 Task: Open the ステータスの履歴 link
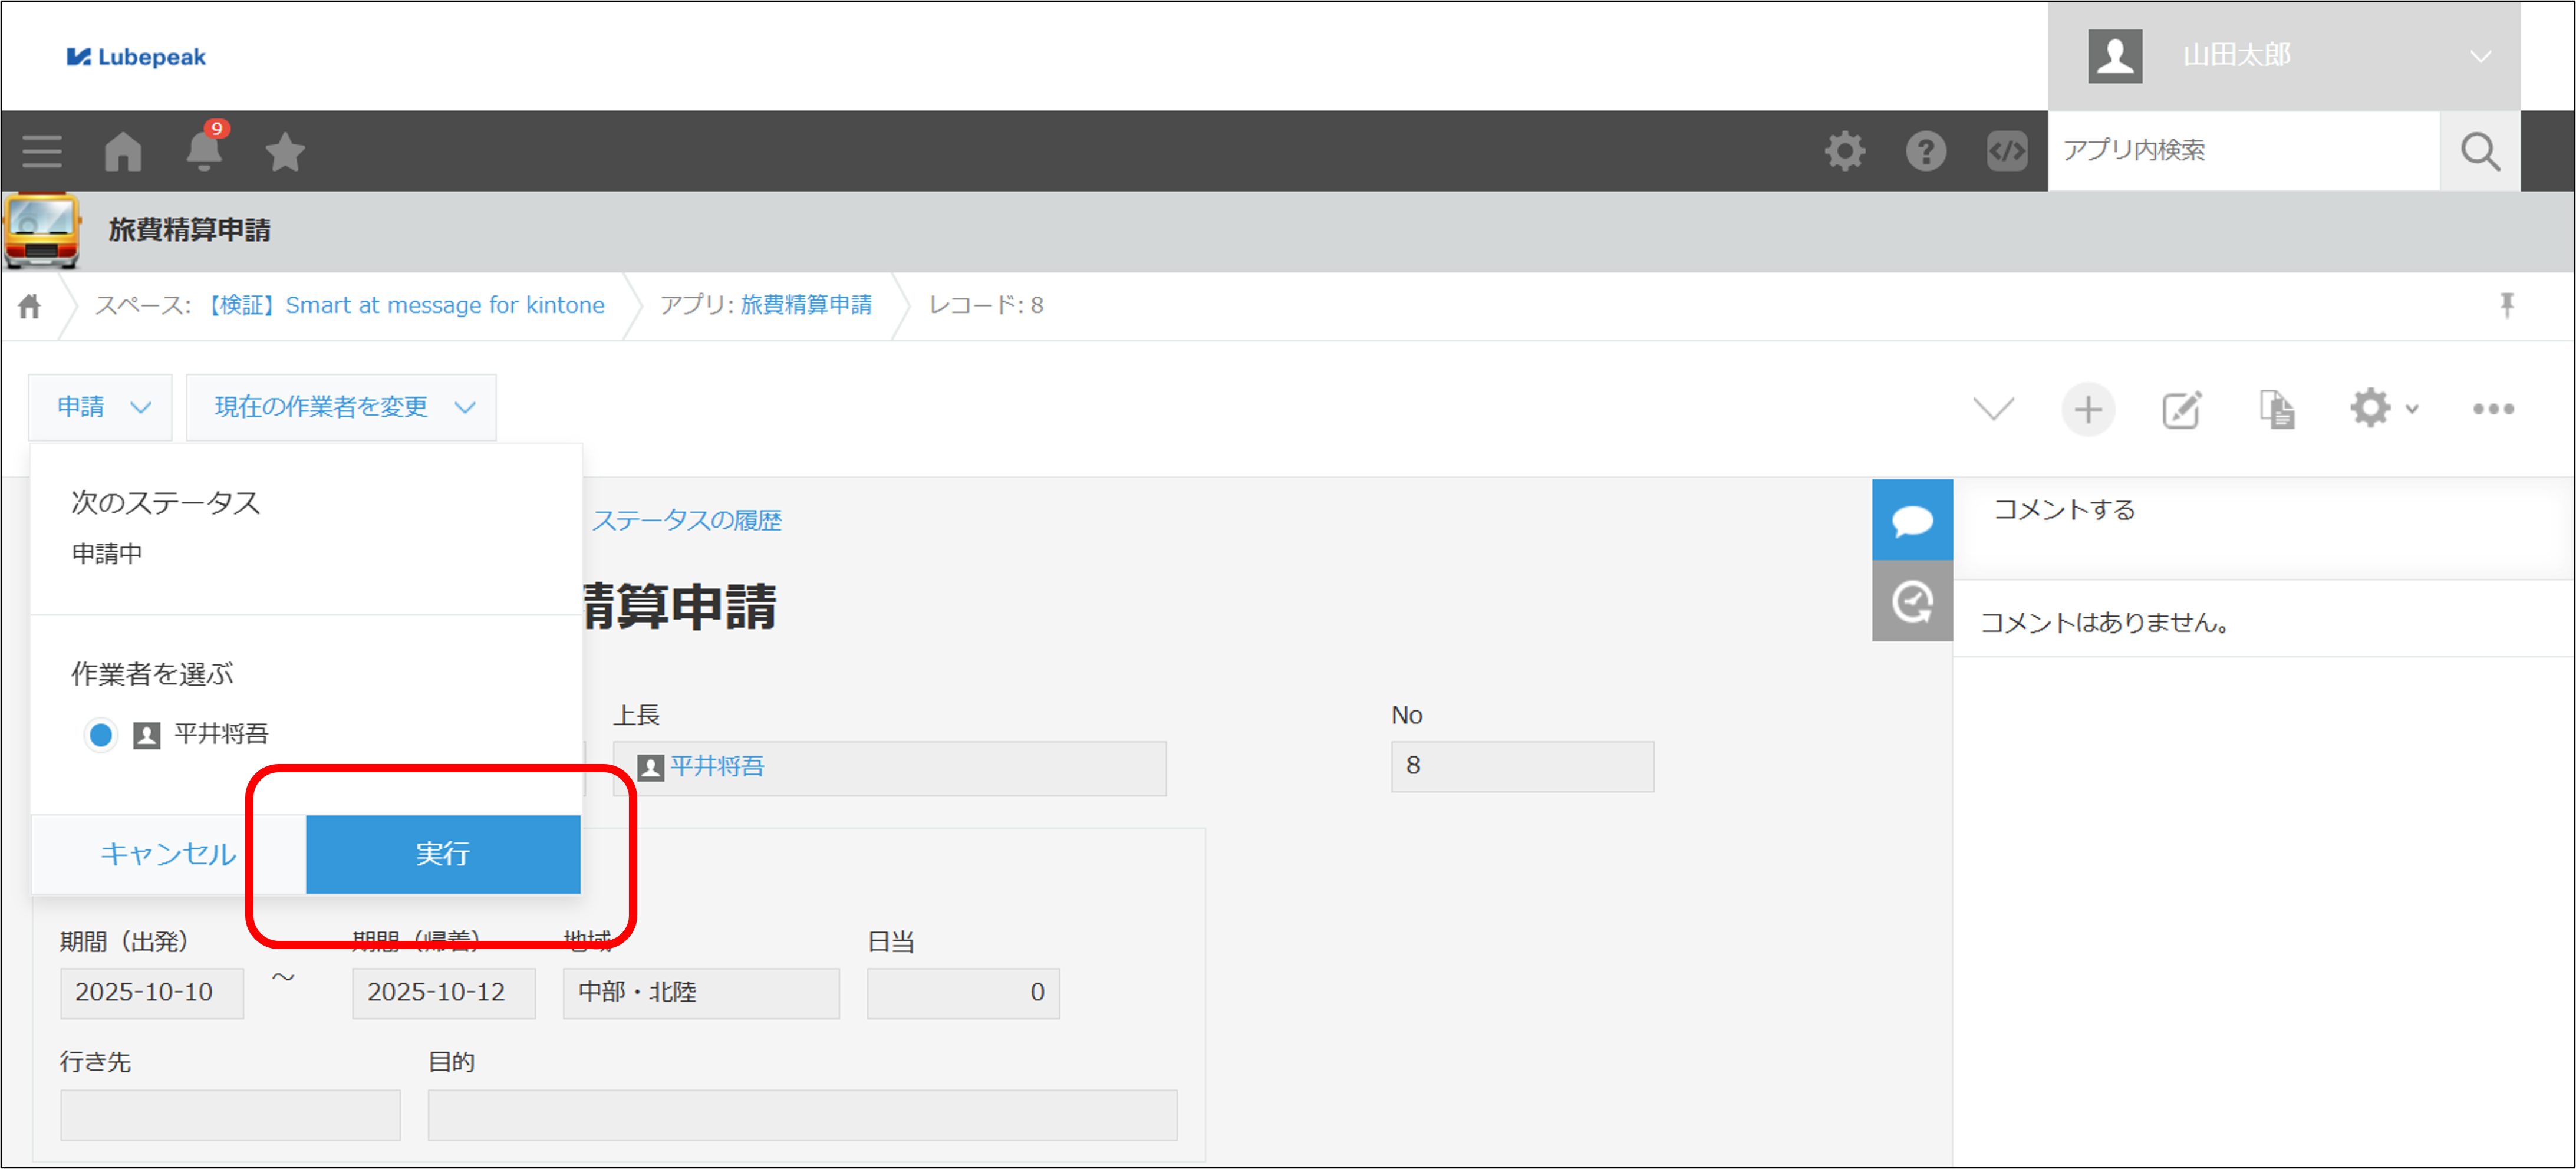pyautogui.click(x=686, y=520)
